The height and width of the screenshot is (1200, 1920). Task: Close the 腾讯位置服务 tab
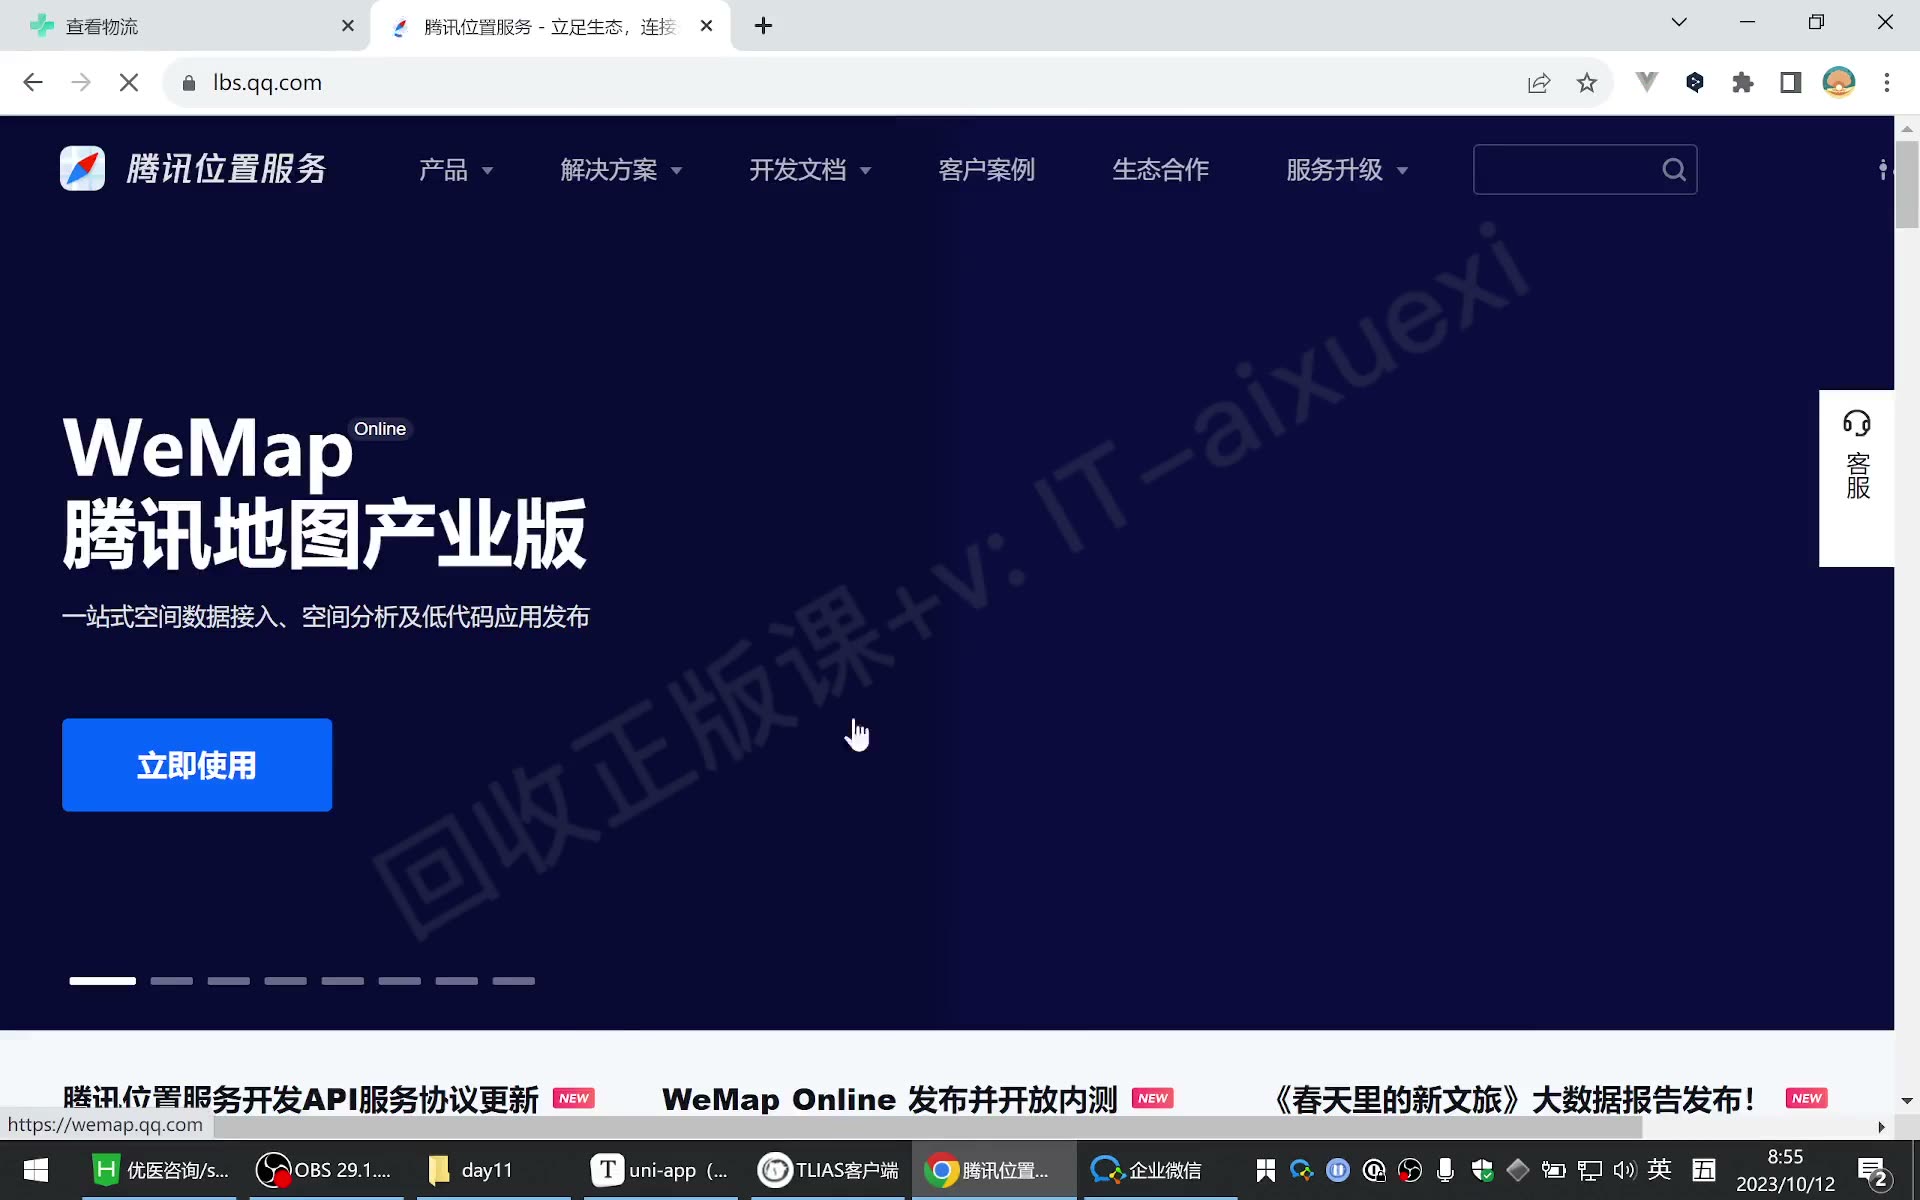tap(707, 26)
